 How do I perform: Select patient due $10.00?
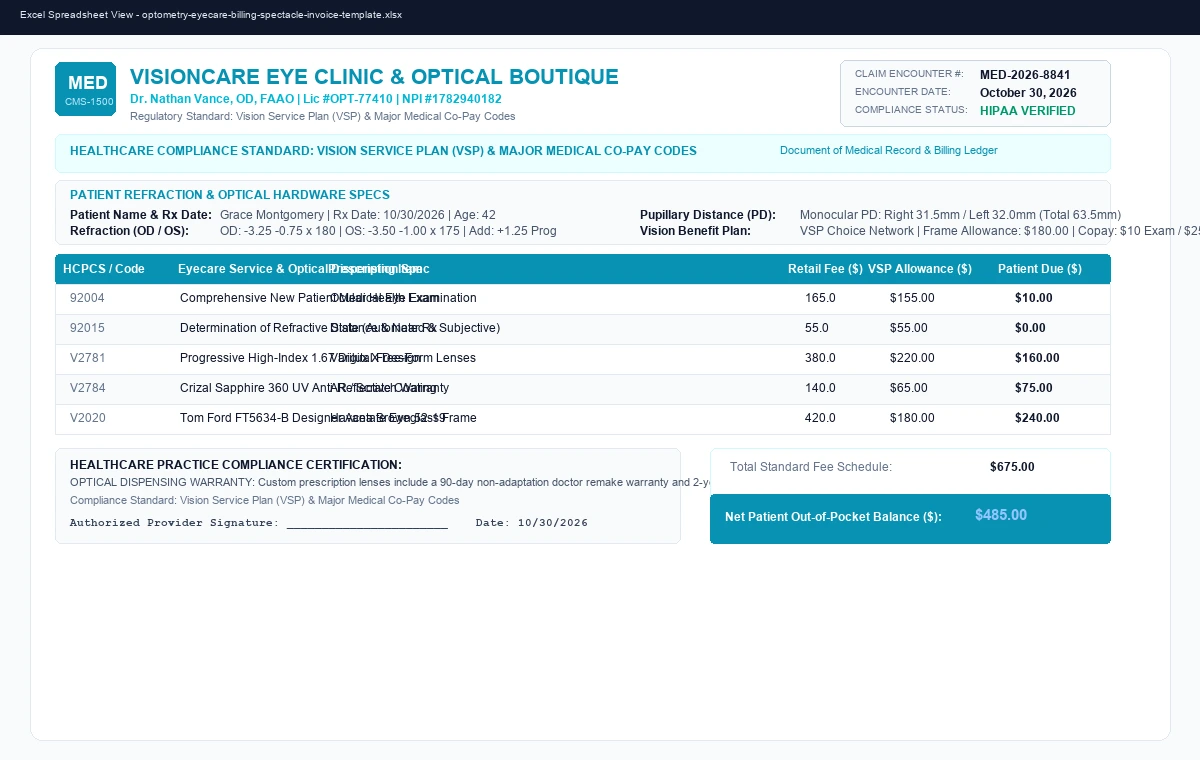1034,298
